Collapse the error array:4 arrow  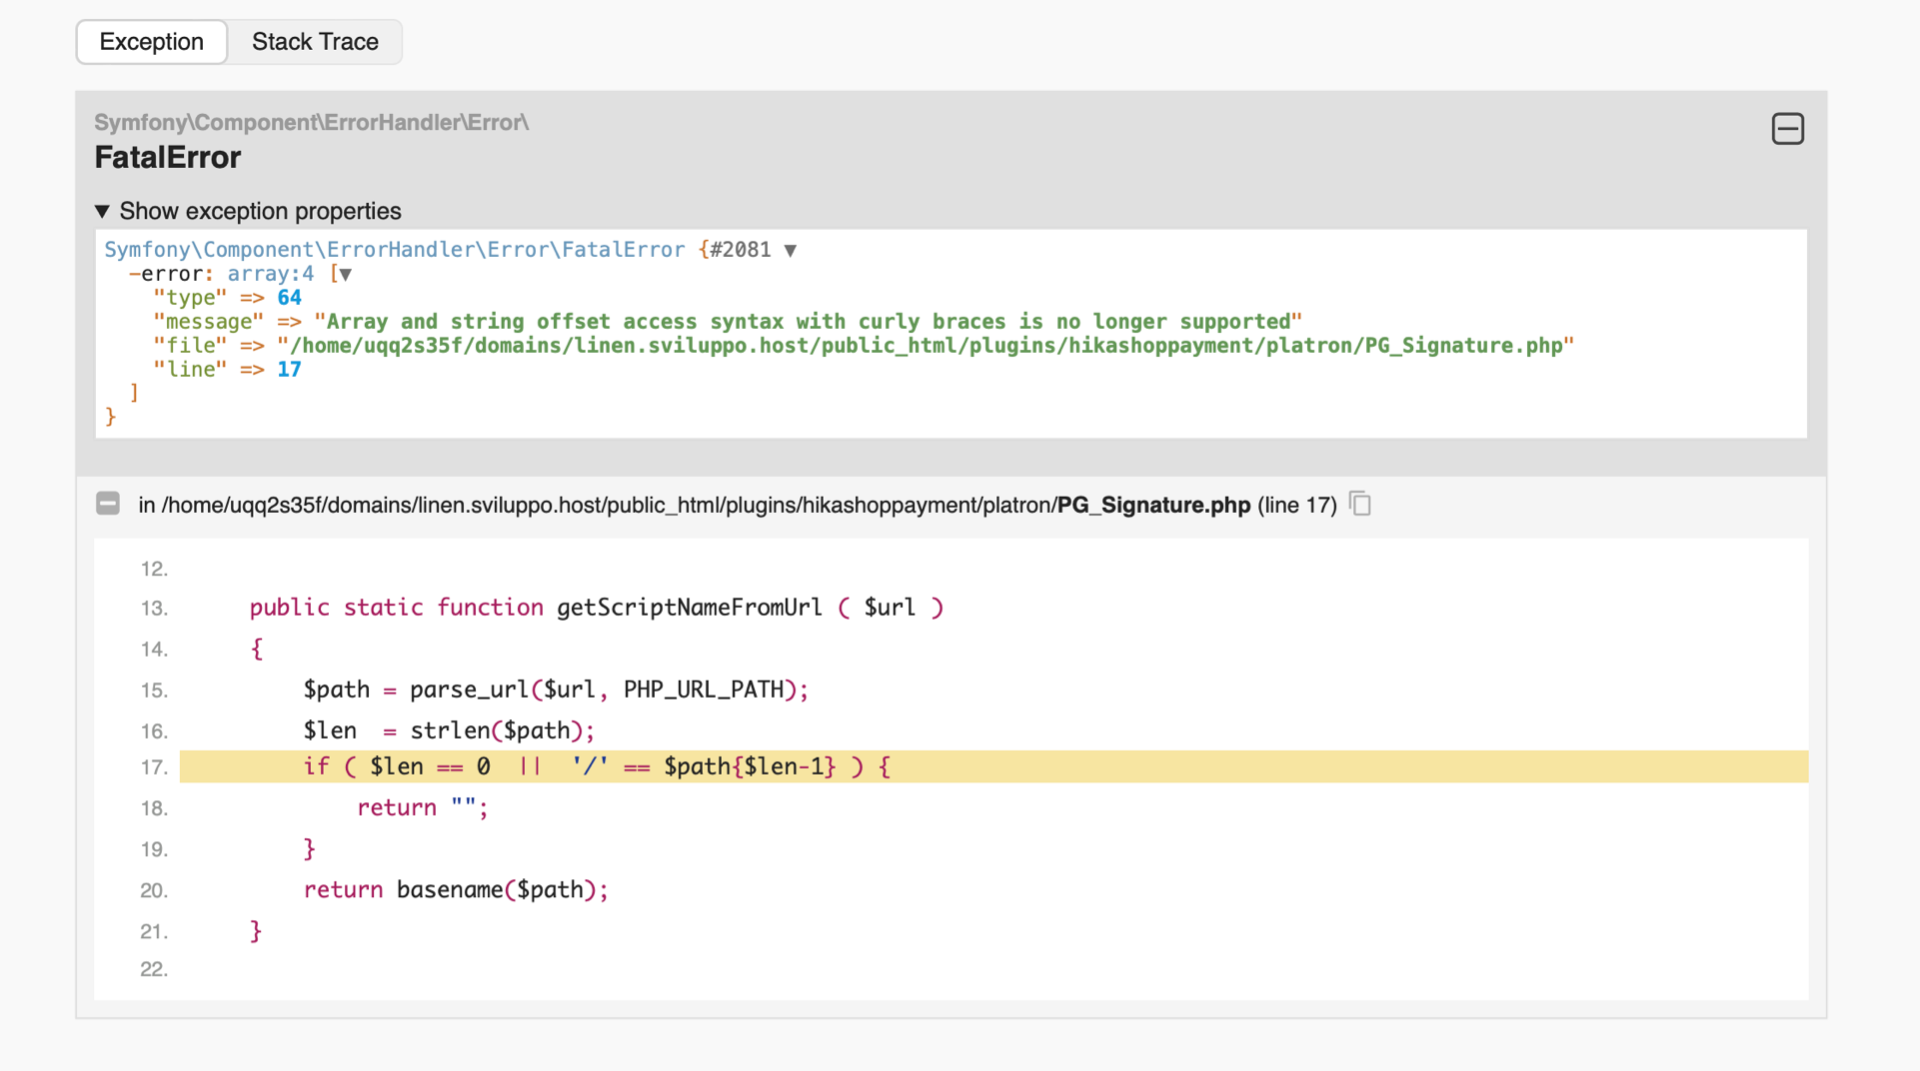coord(345,274)
